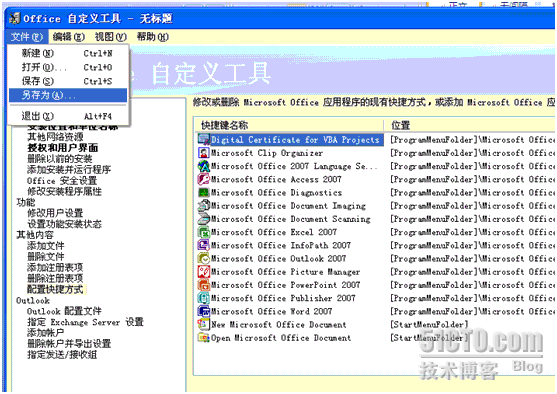Select the Microsoft Office PowerPoint 2007 row text
This screenshot has width=557, height=394.
click(x=285, y=285)
